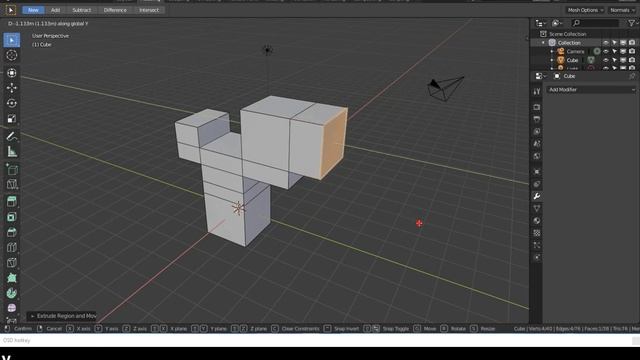The image size is (640, 360).
Task: Expand the Camera row in outliner
Action: point(552,51)
